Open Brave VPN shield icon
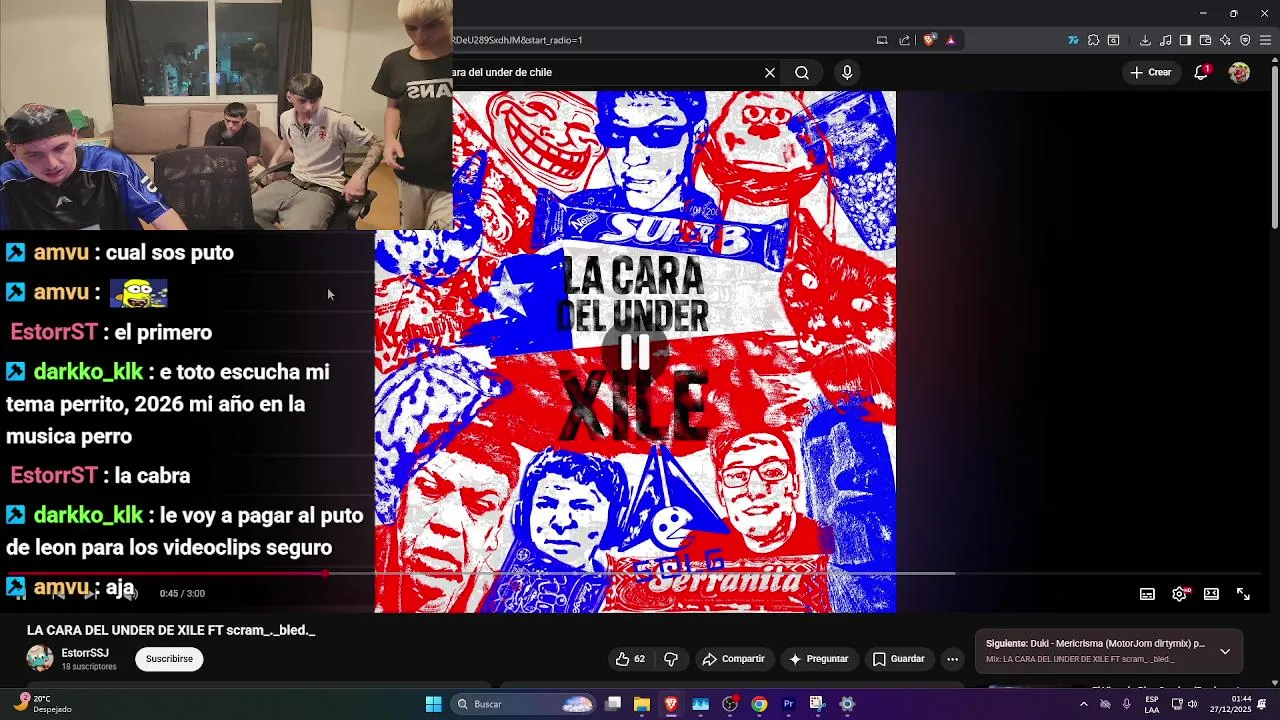Viewport: 1280px width, 720px height. (1245, 40)
